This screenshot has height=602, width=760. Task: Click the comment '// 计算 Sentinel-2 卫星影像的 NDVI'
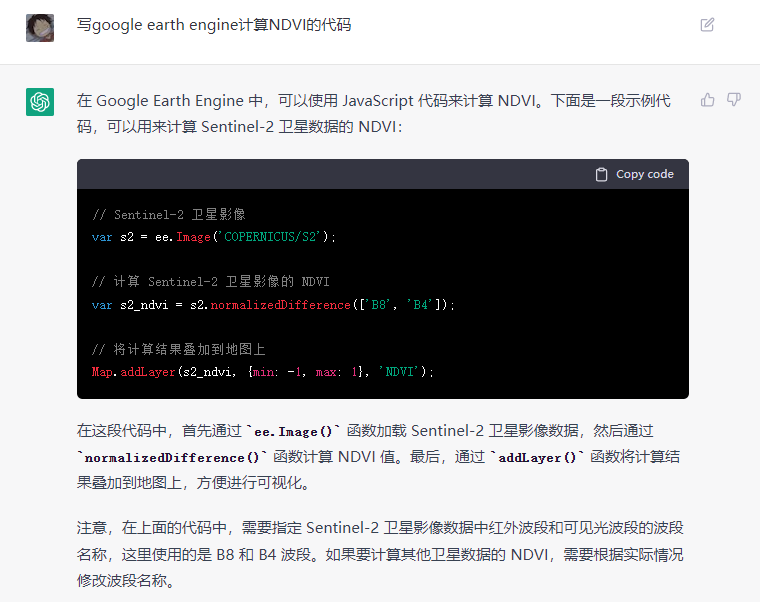tap(210, 282)
